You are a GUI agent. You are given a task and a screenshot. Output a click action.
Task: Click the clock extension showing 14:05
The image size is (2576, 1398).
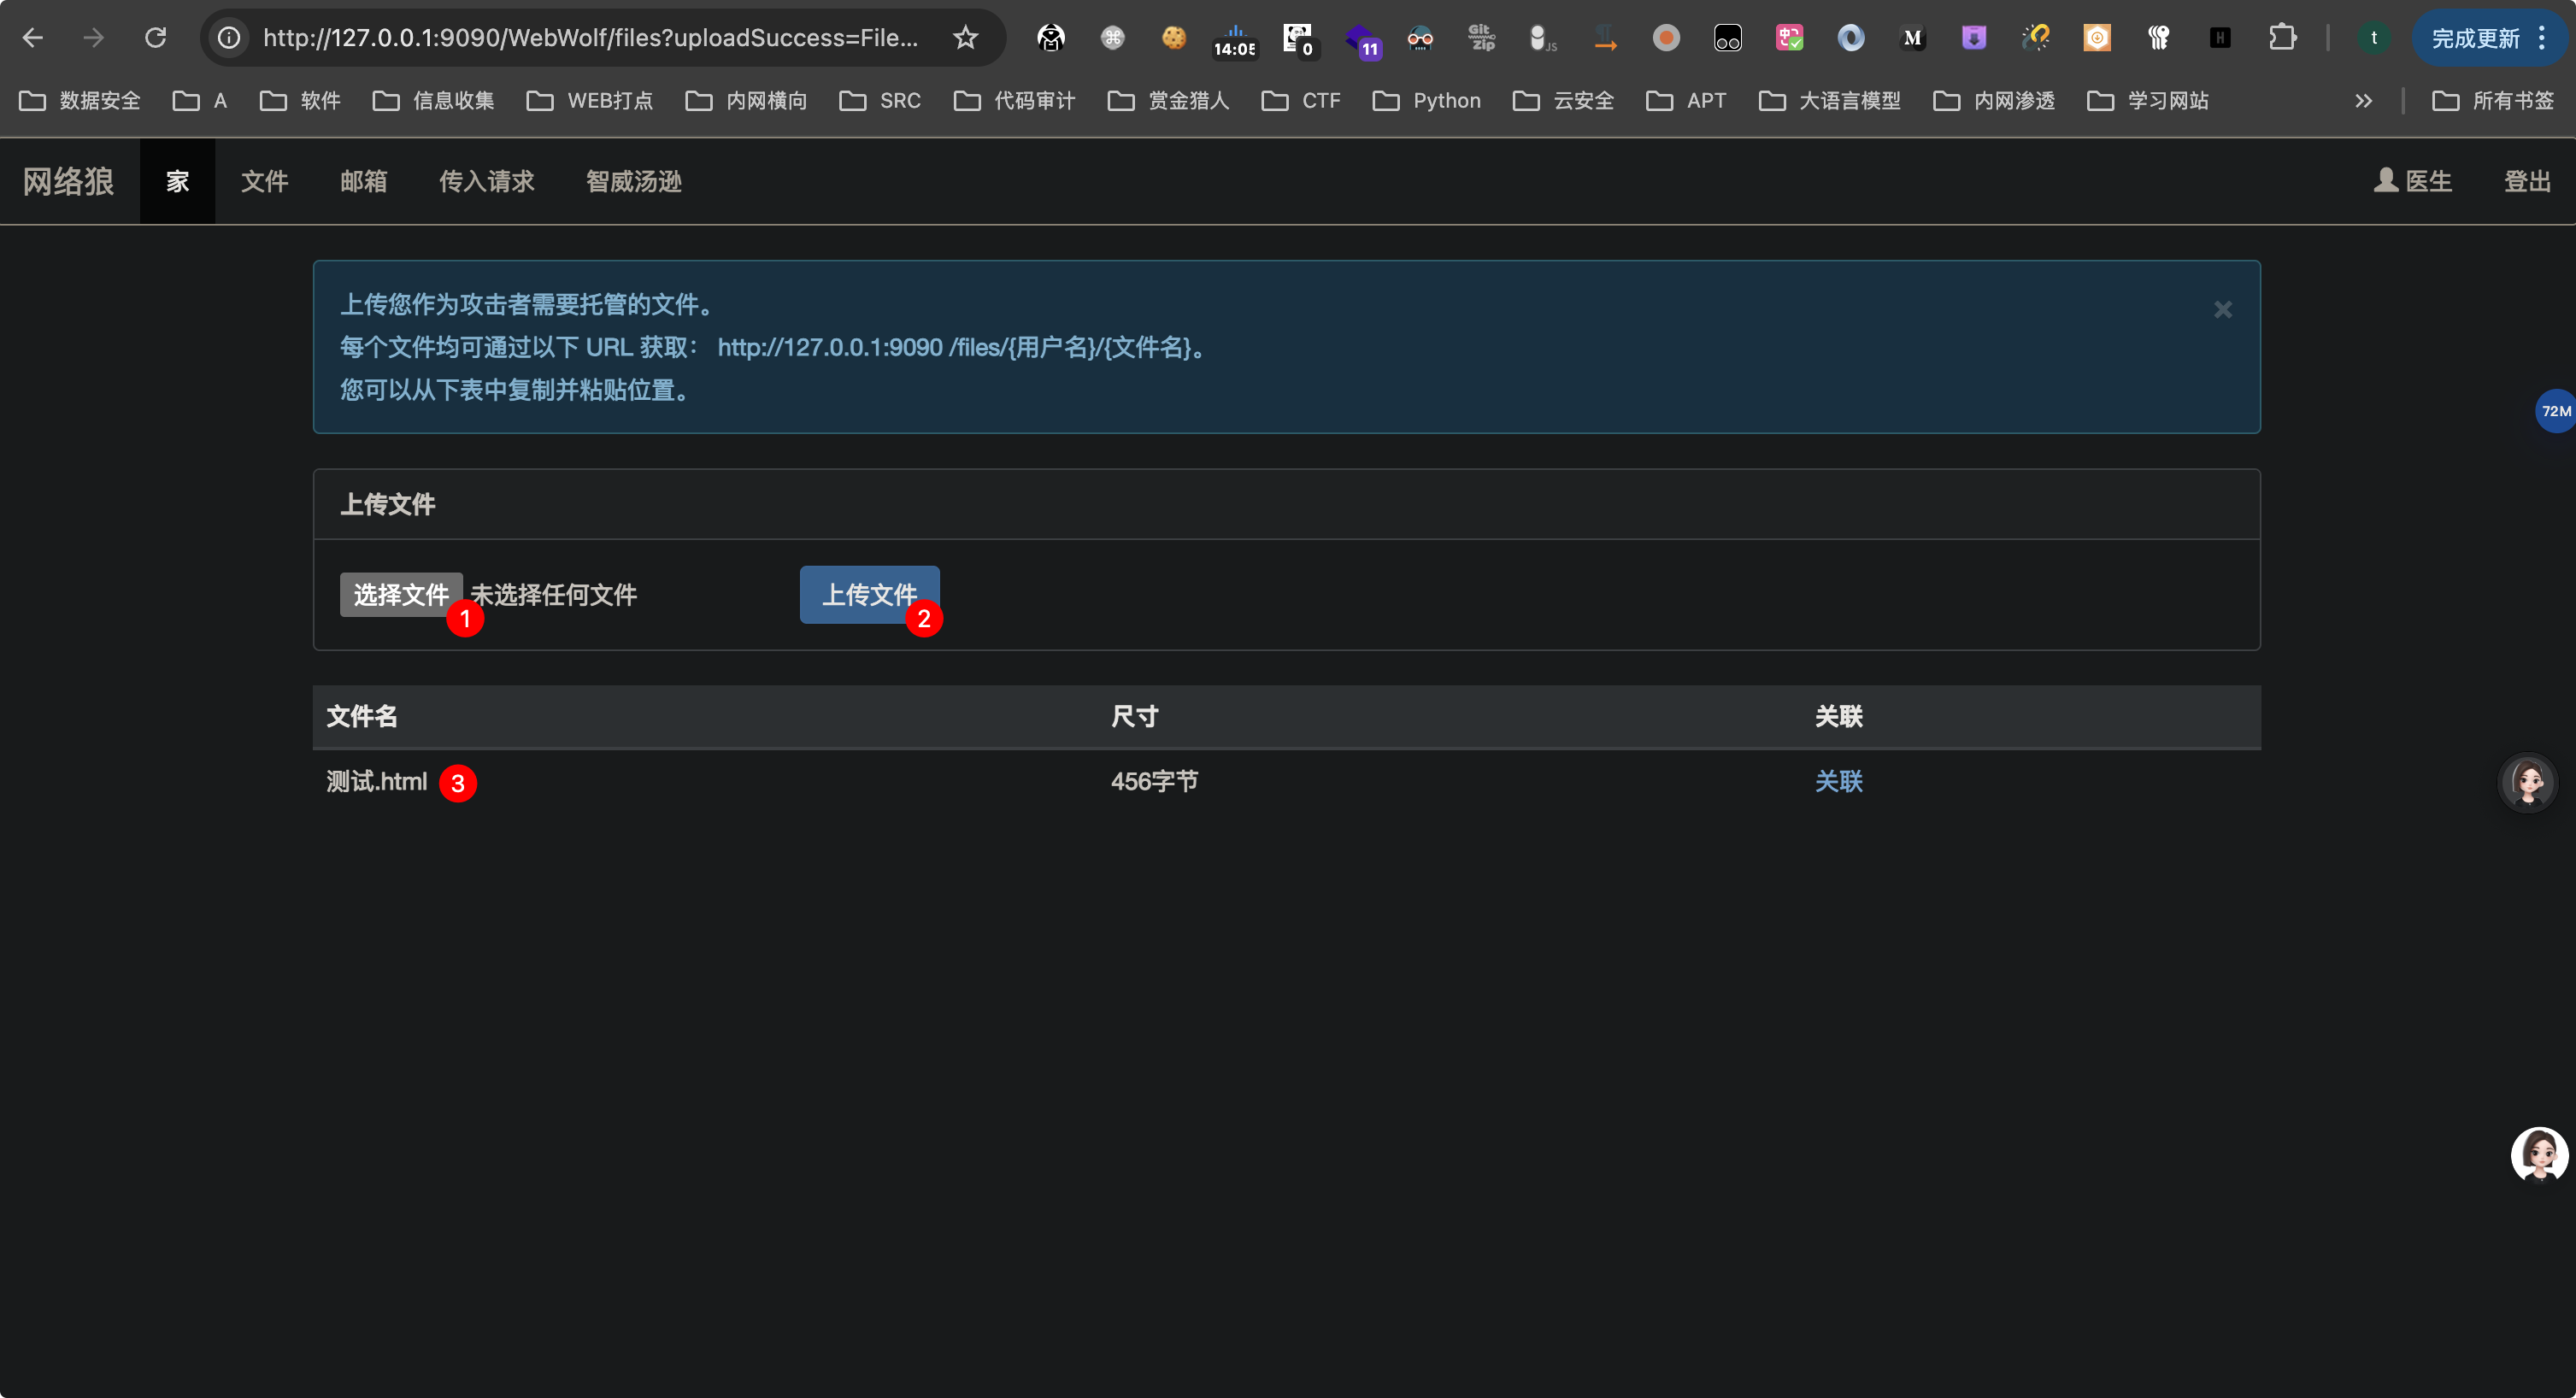point(1235,40)
